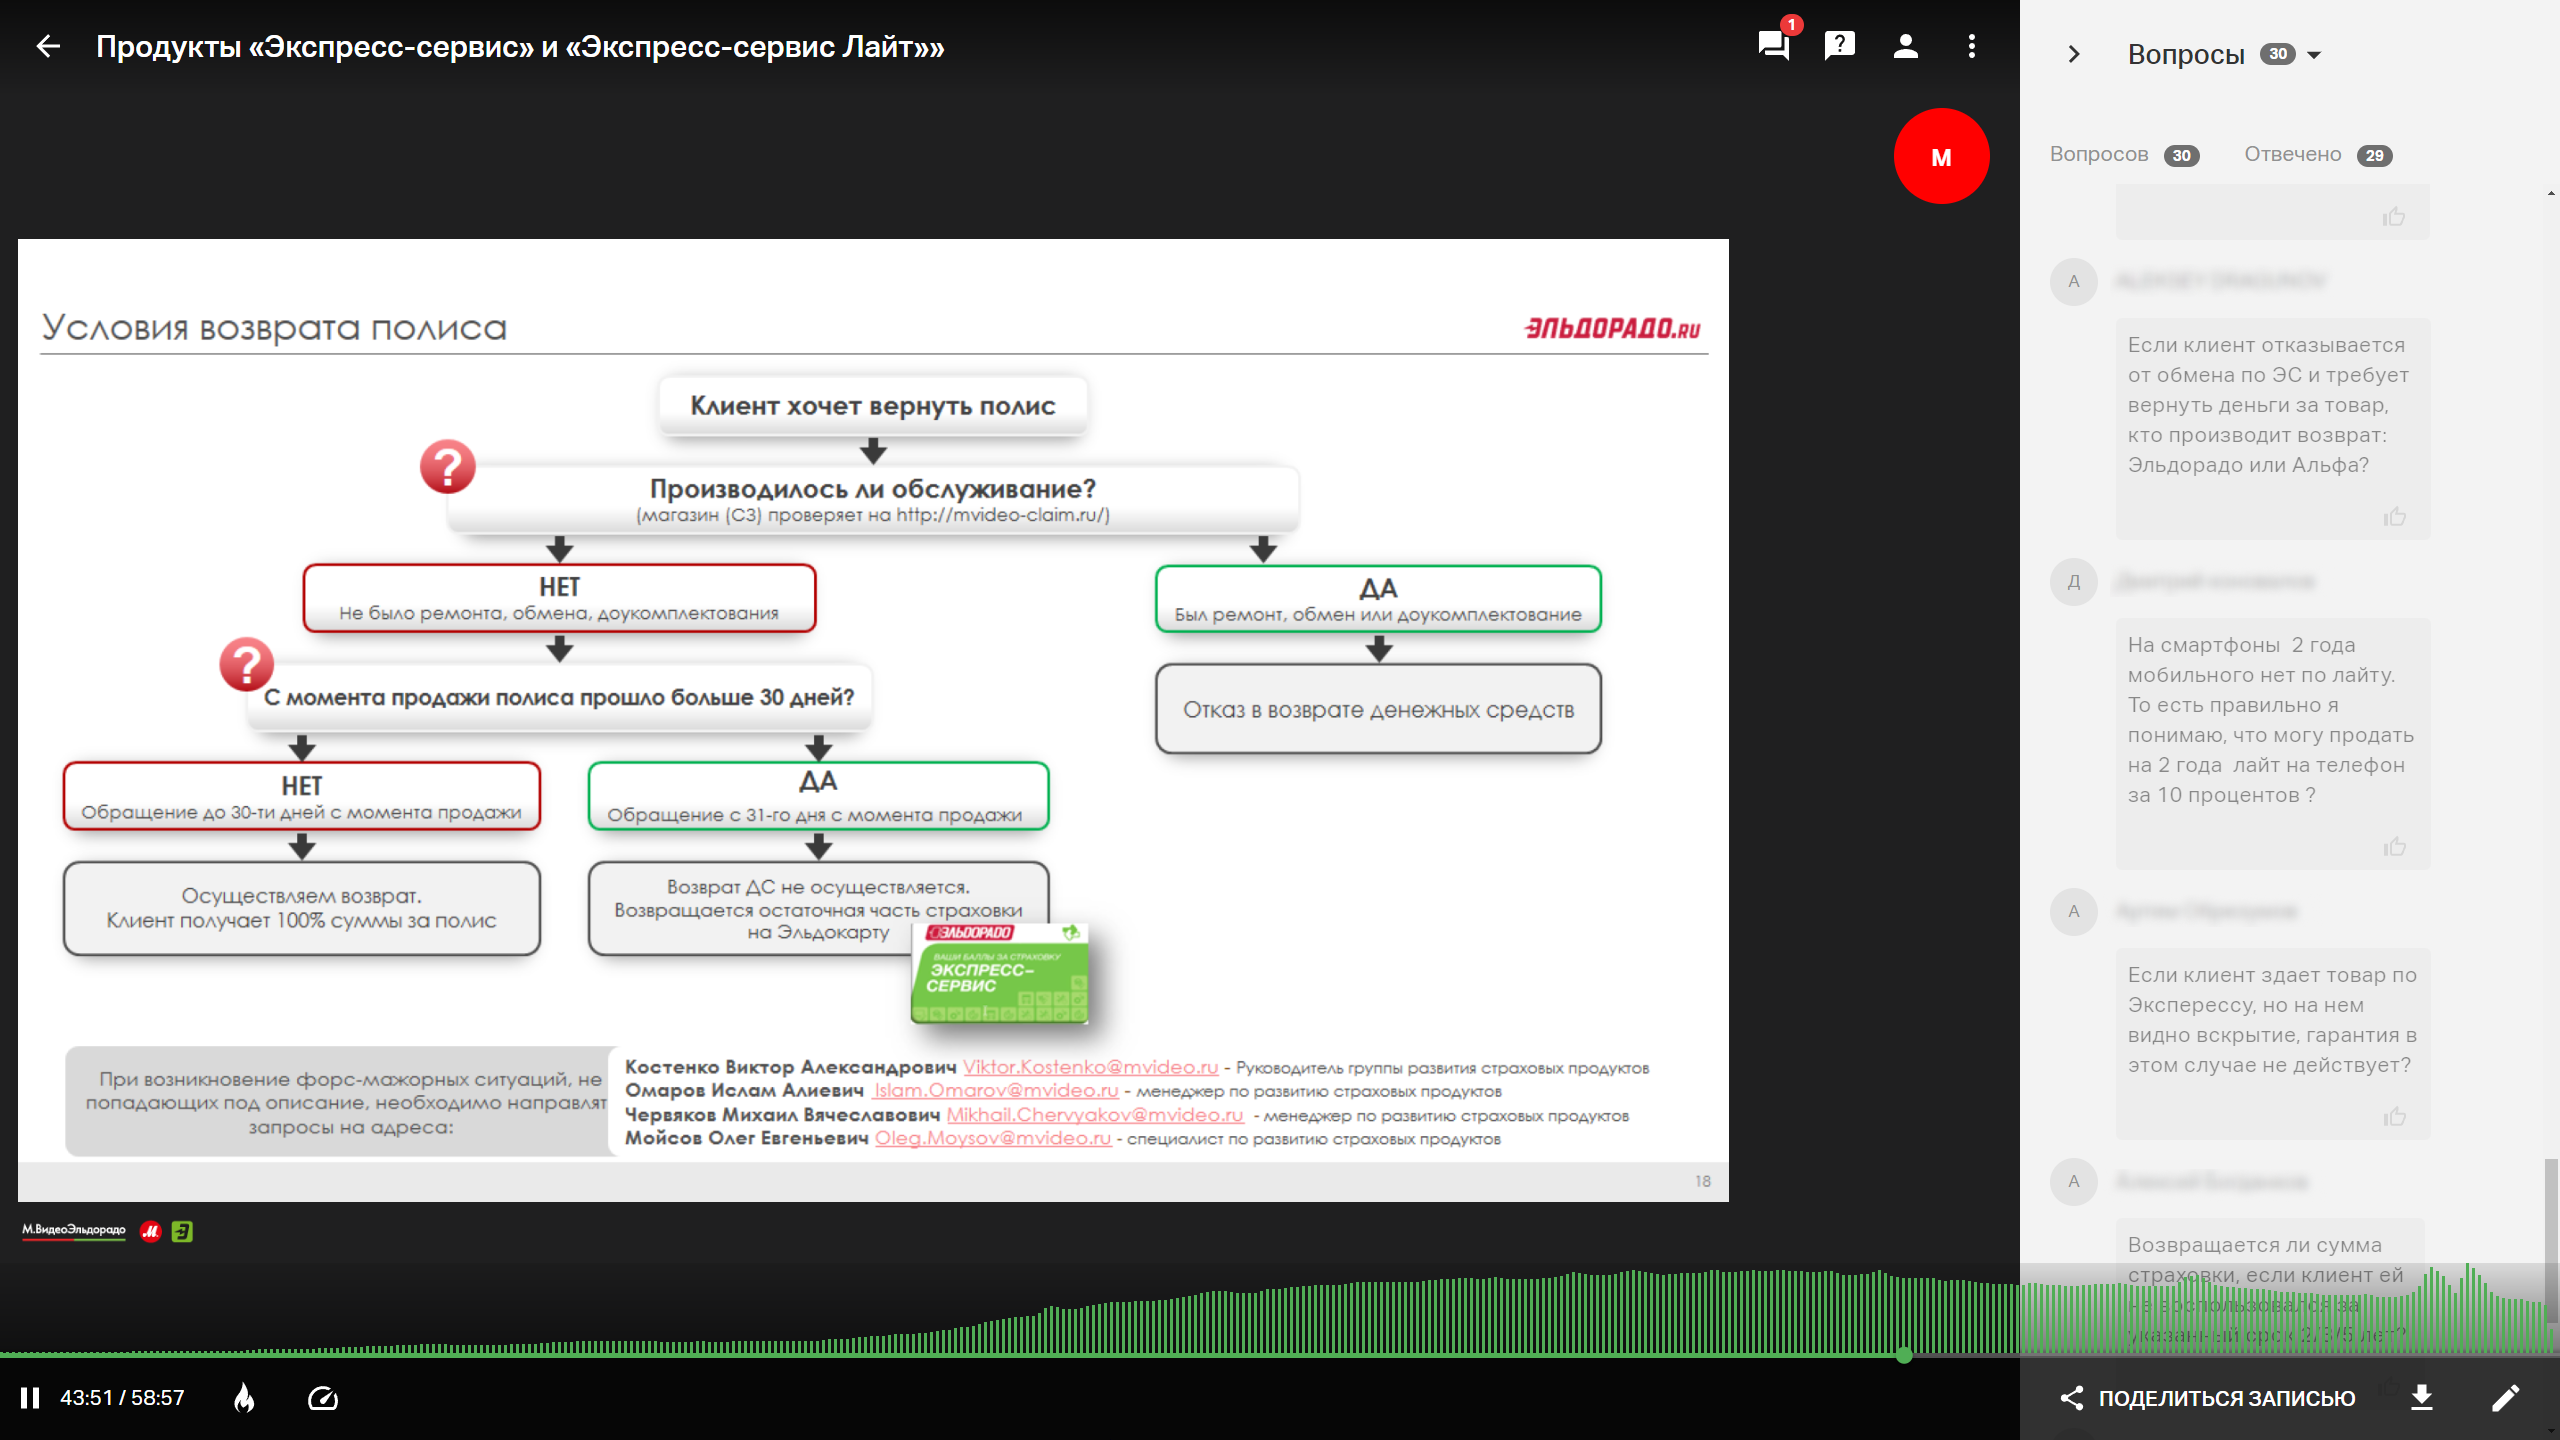The width and height of the screenshot is (2560, 1440).
Task: Click the time readout 43:51 / 58:57
Action: point(122,1398)
